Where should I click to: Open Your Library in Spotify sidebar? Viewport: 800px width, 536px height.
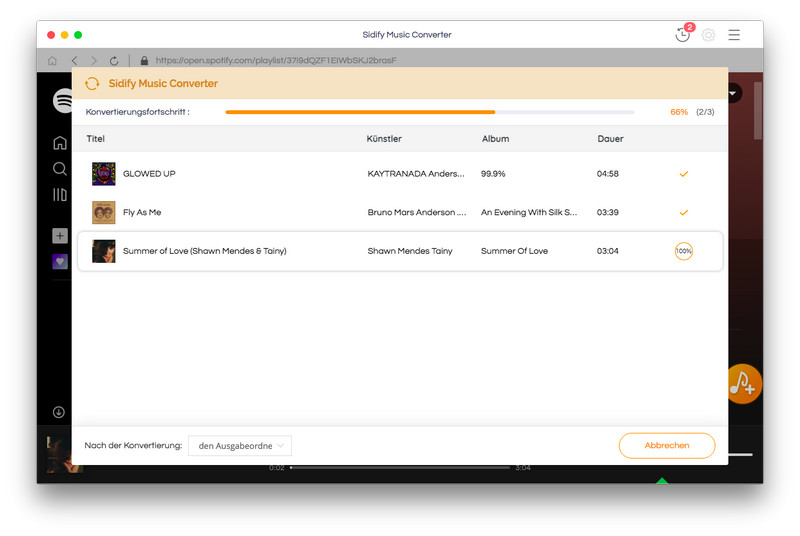tap(60, 195)
